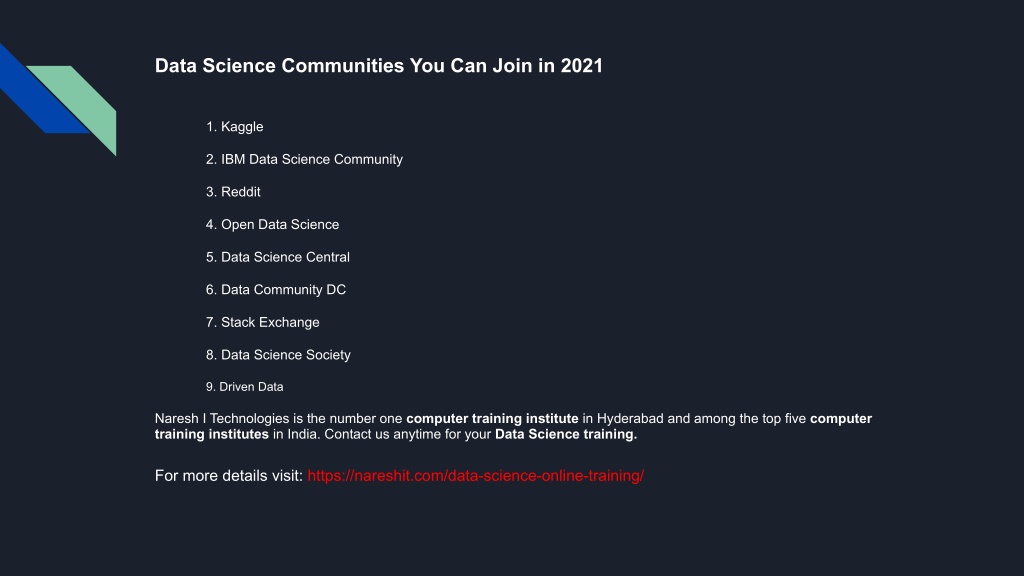Screen dimensions: 1024x576
Task: Select the Data Science Society entry
Action: [286, 355]
